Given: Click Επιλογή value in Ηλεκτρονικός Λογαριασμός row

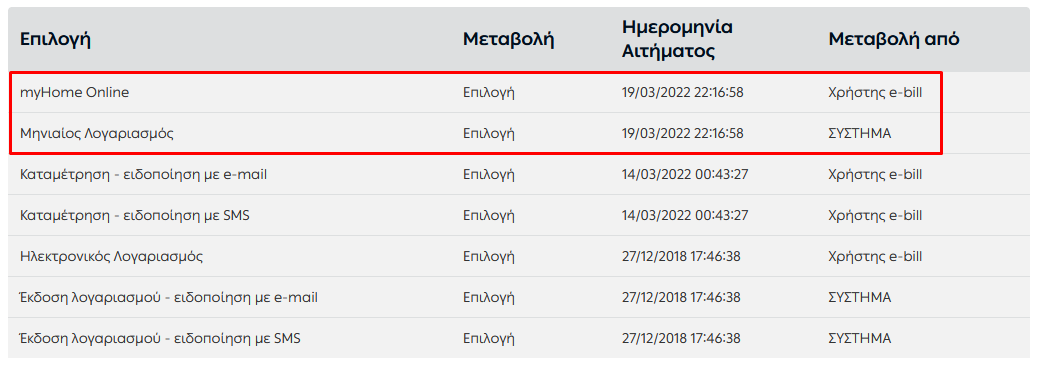Looking at the screenshot, I should 489,256.
